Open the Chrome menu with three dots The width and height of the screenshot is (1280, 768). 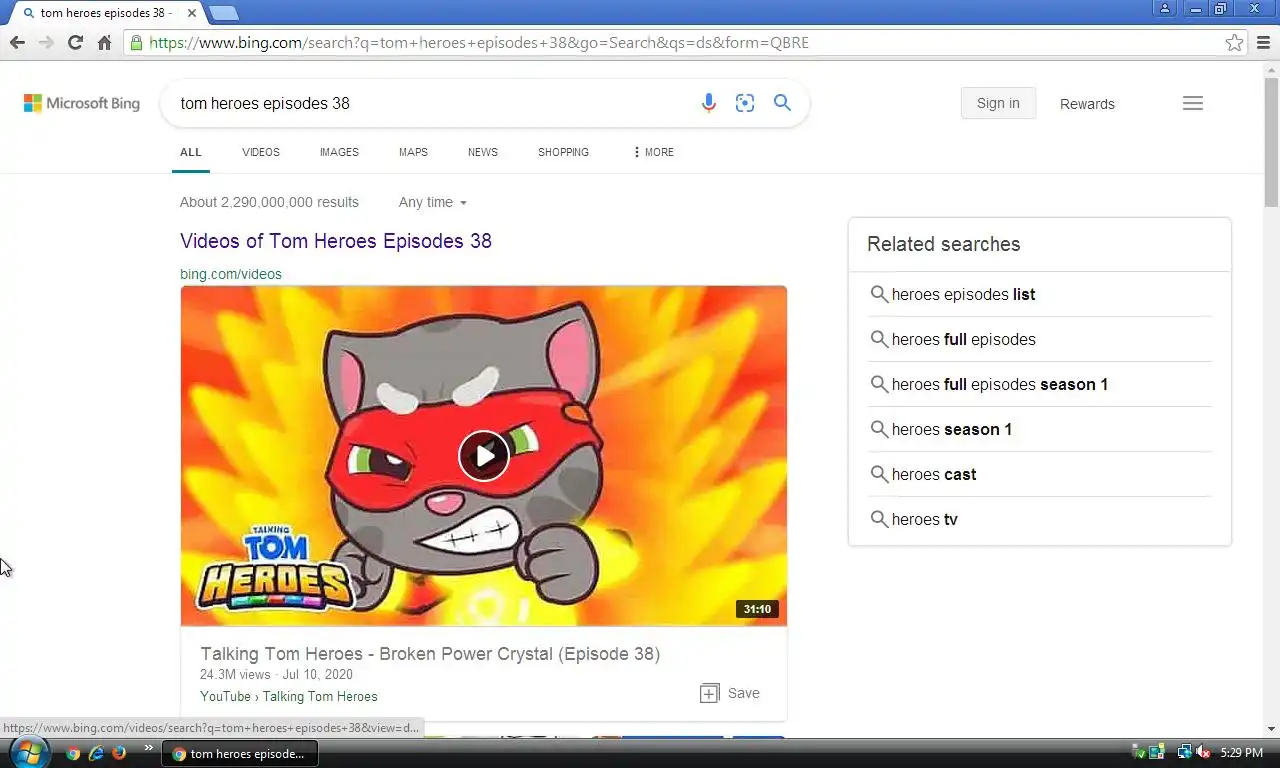(1265, 43)
